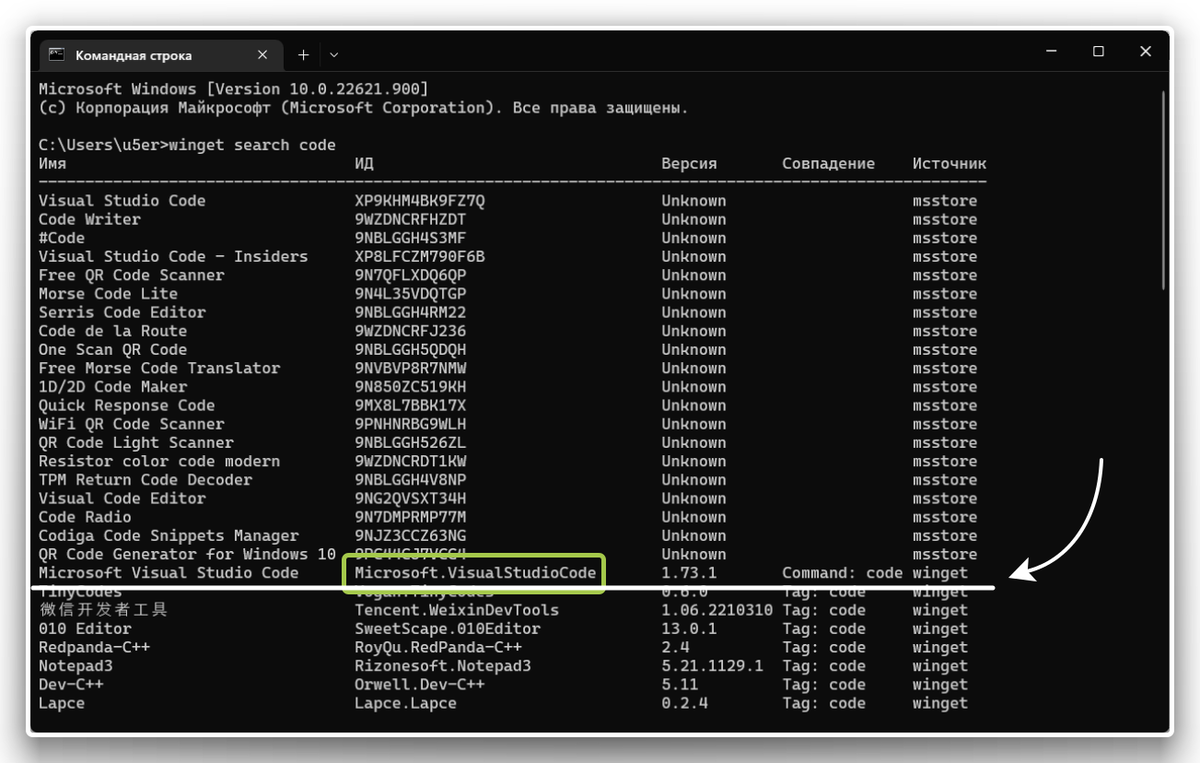Open a new terminal tab with plus

(303, 55)
